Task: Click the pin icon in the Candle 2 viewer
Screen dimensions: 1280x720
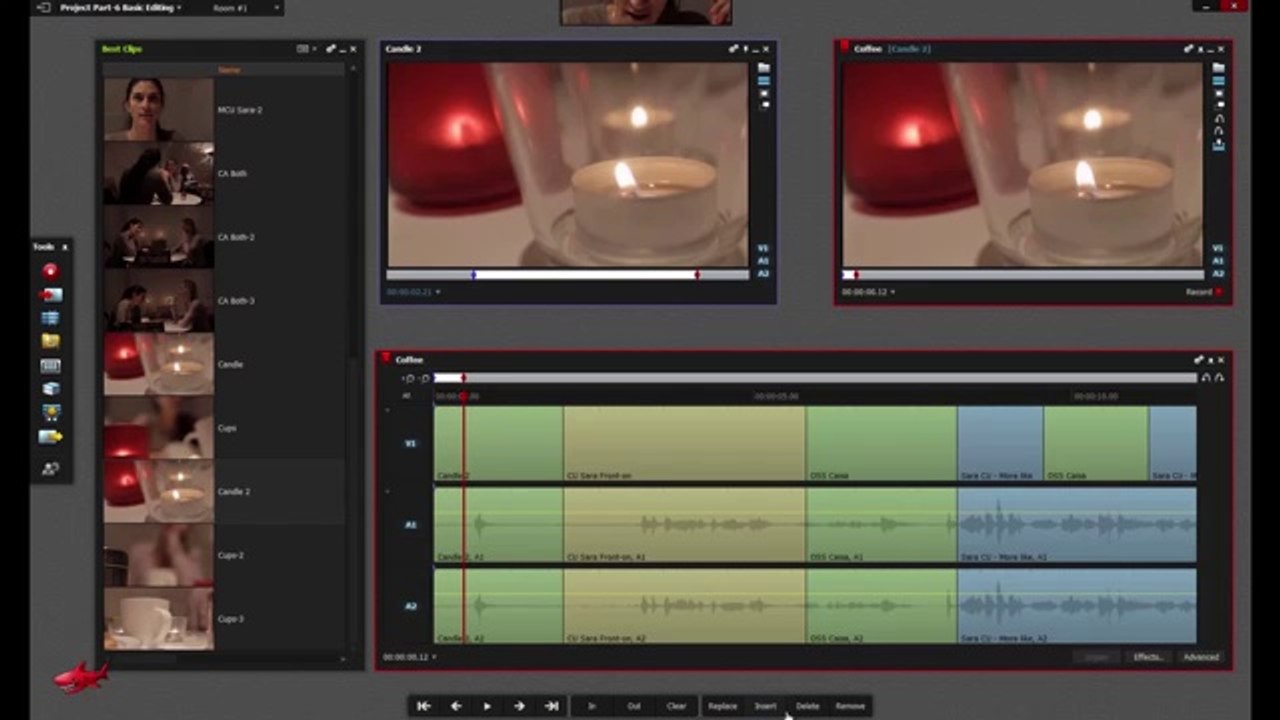Action: (x=733, y=49)
